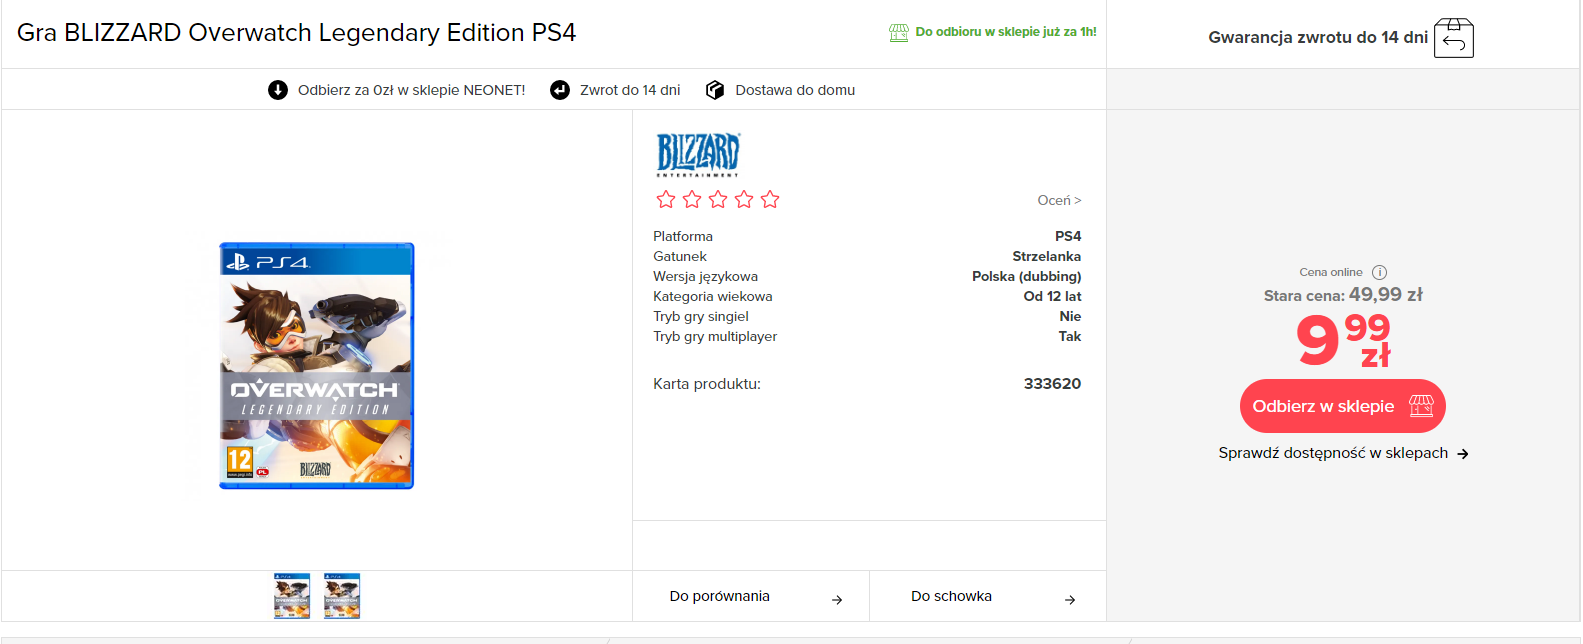This screenshot has width=1583, height=644.
Task: Give a five-star rating with the last star
Action: [x=770, y=200]
